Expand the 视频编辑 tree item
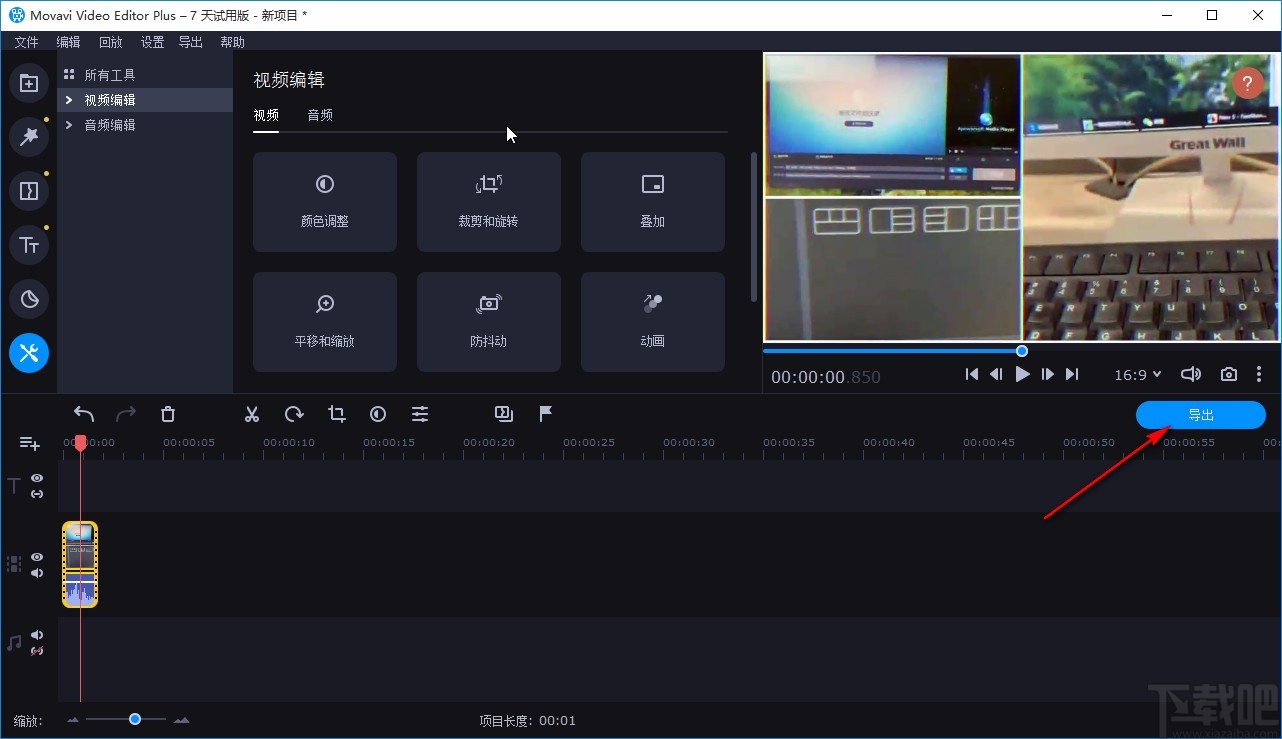This screenshot has height=739, width=1282. 69,100
